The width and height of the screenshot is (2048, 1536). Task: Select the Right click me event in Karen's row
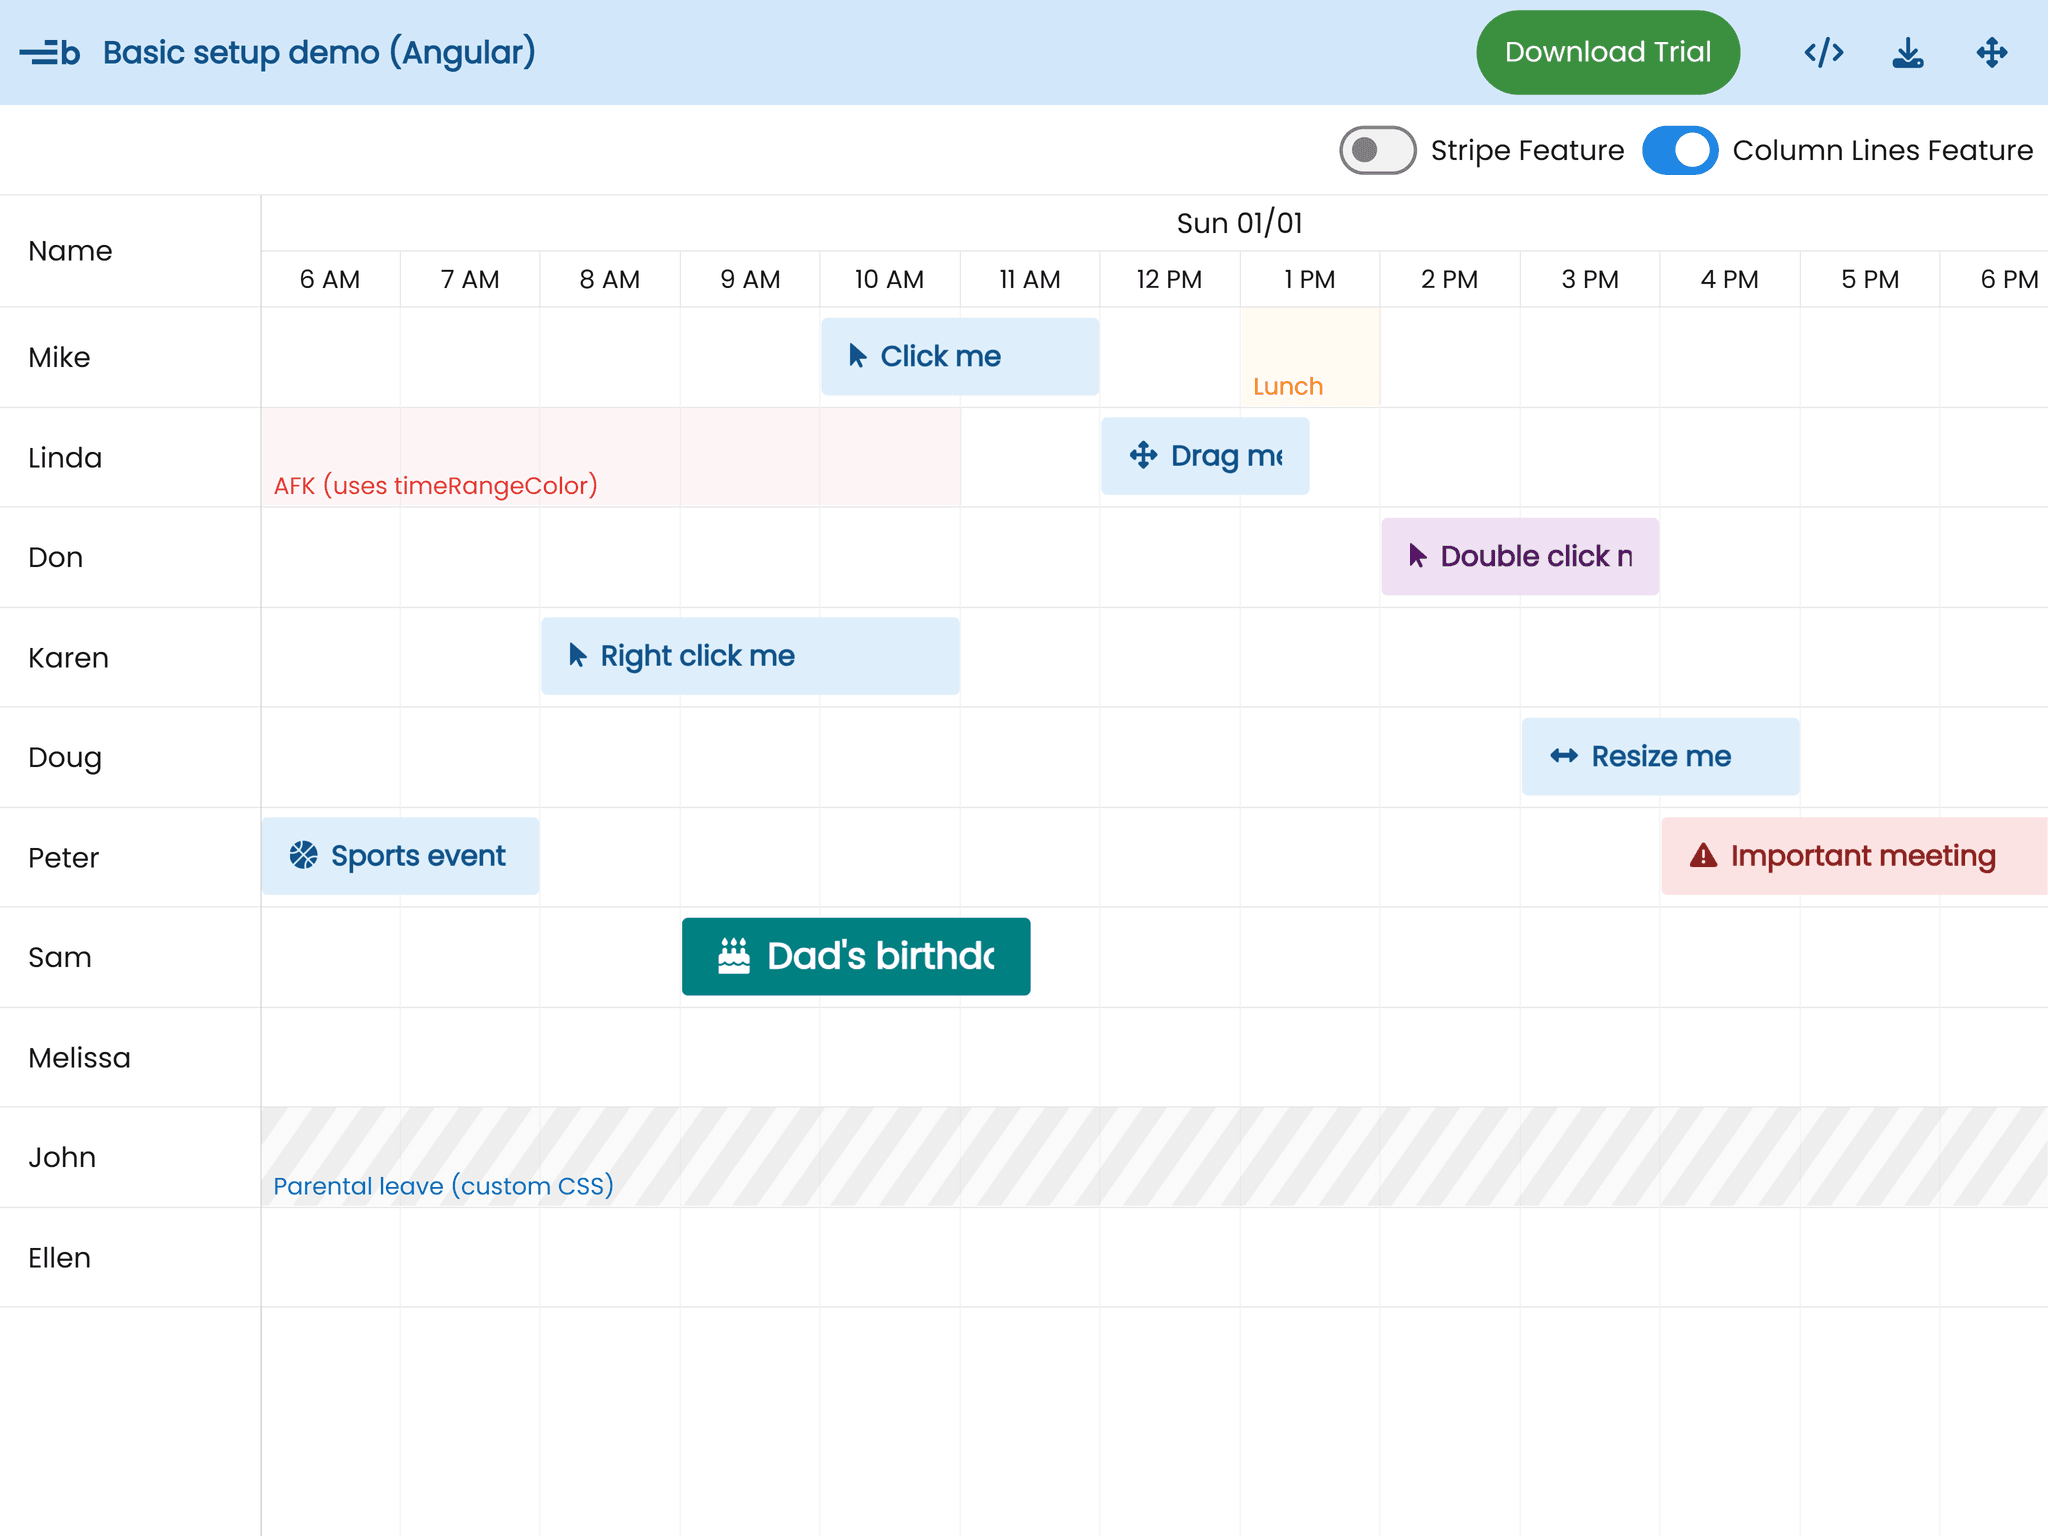coord(750,656)
